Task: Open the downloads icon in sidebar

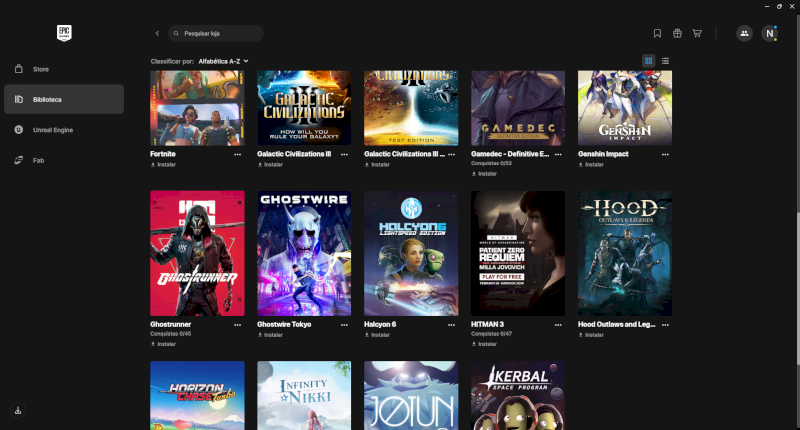Action: 18,410
